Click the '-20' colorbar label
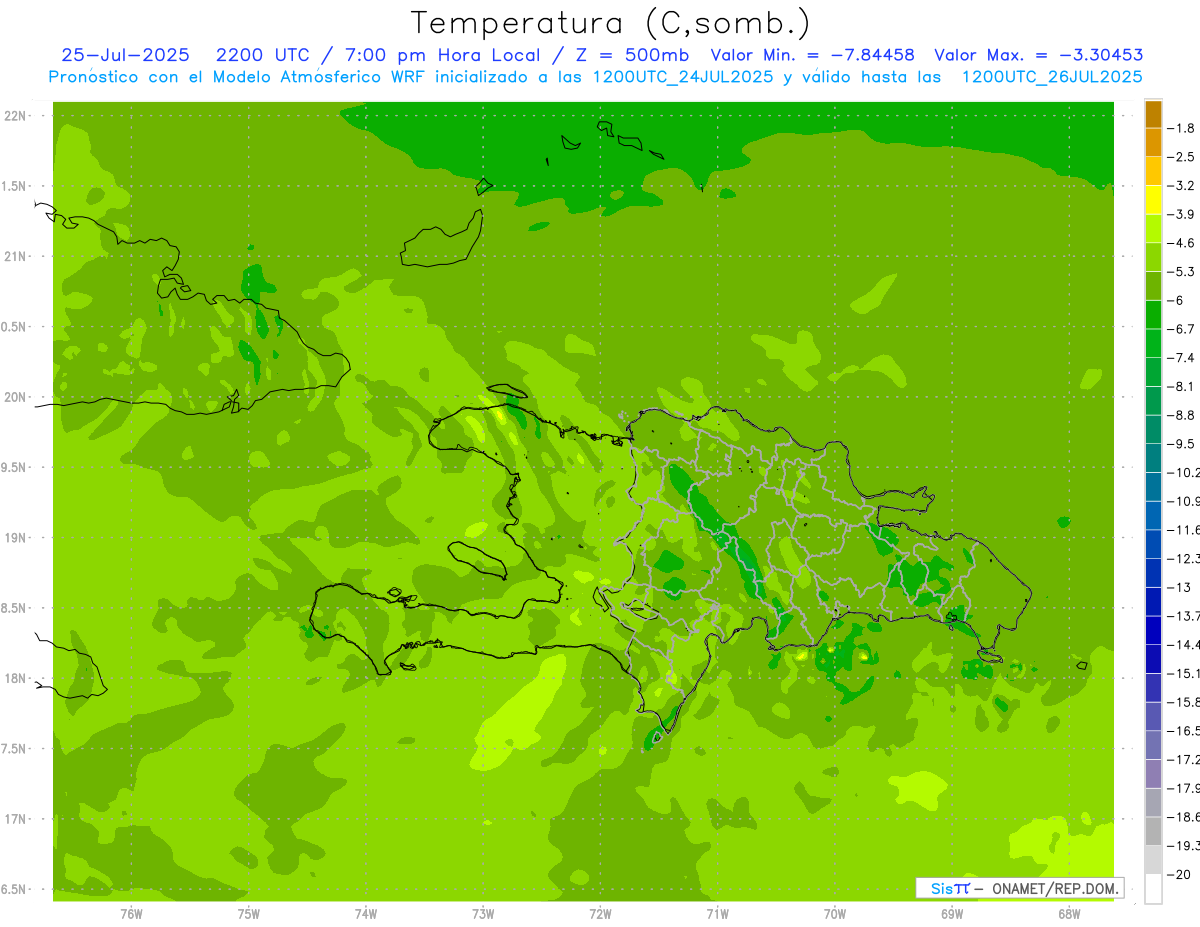1200x927 pixels. pyautogui.click(x=1181, y=874)
